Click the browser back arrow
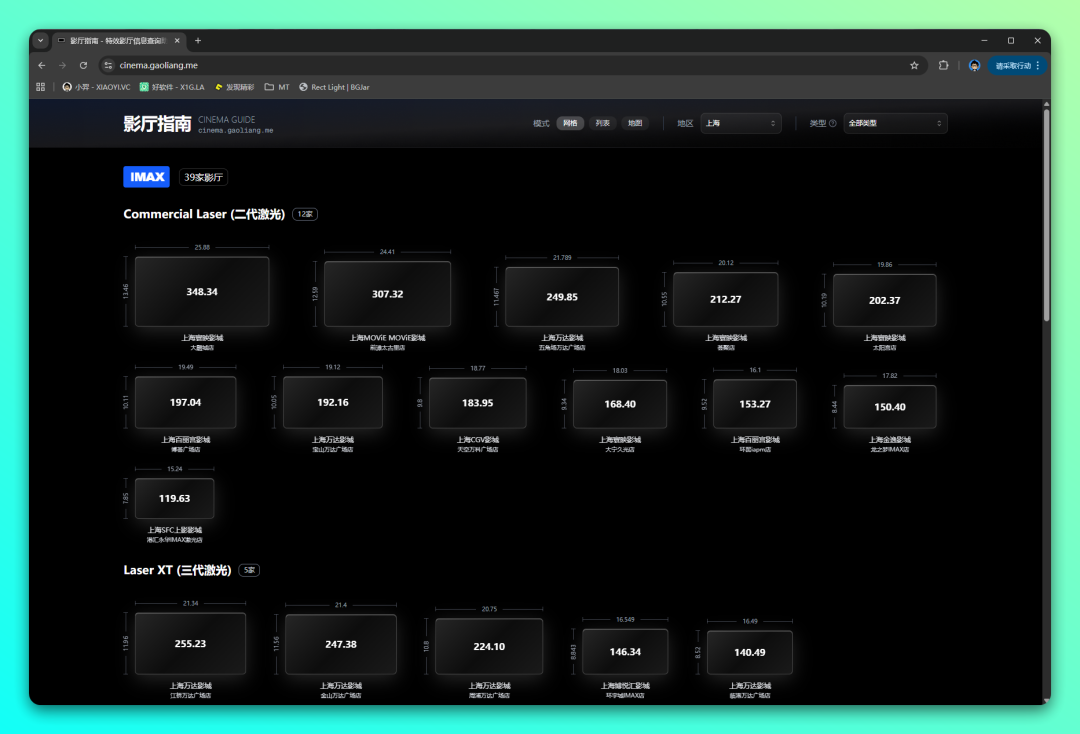The height and width of the screenshot is (734, 1080). coord(42,65)
